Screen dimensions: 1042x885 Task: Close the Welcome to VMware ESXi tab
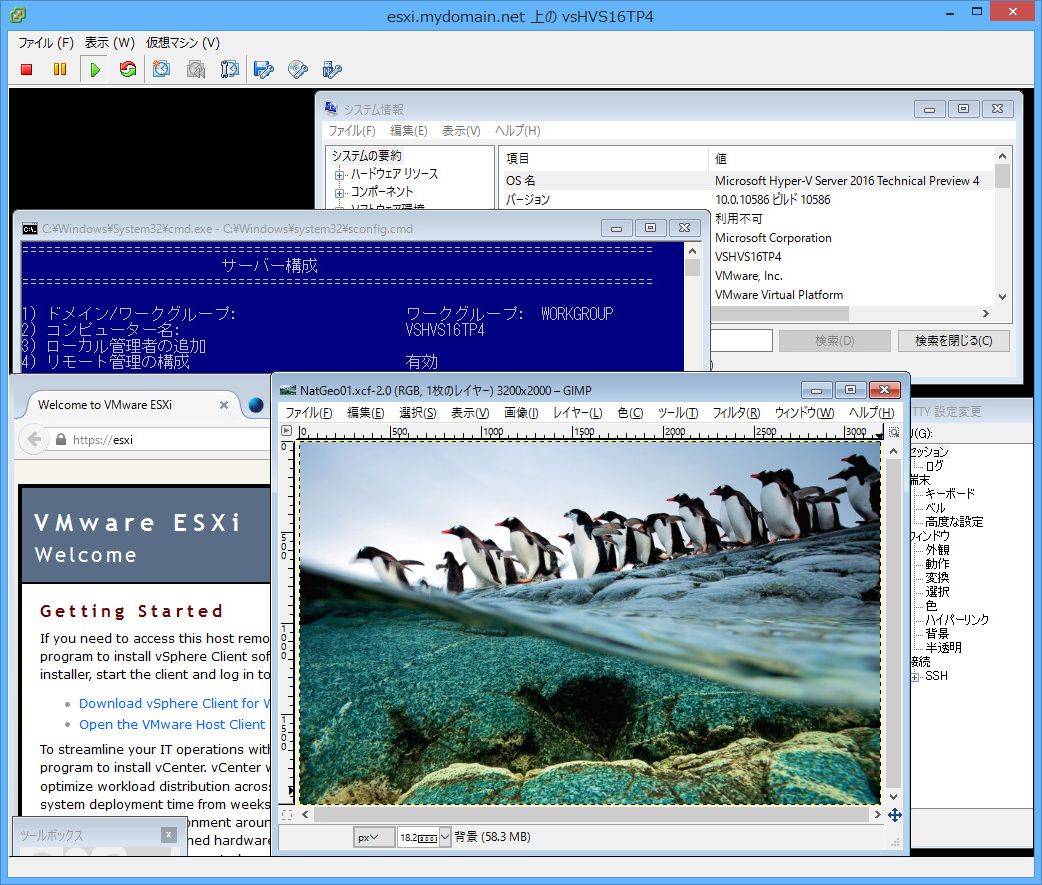224,405
